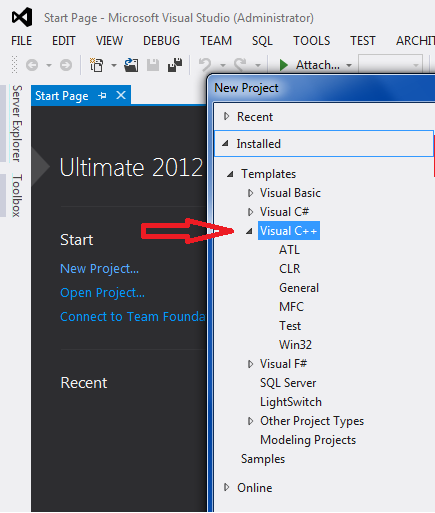Screen dimensions: 435x513
Task: Expand the Visual F# node
Action: tap(250, 364)
